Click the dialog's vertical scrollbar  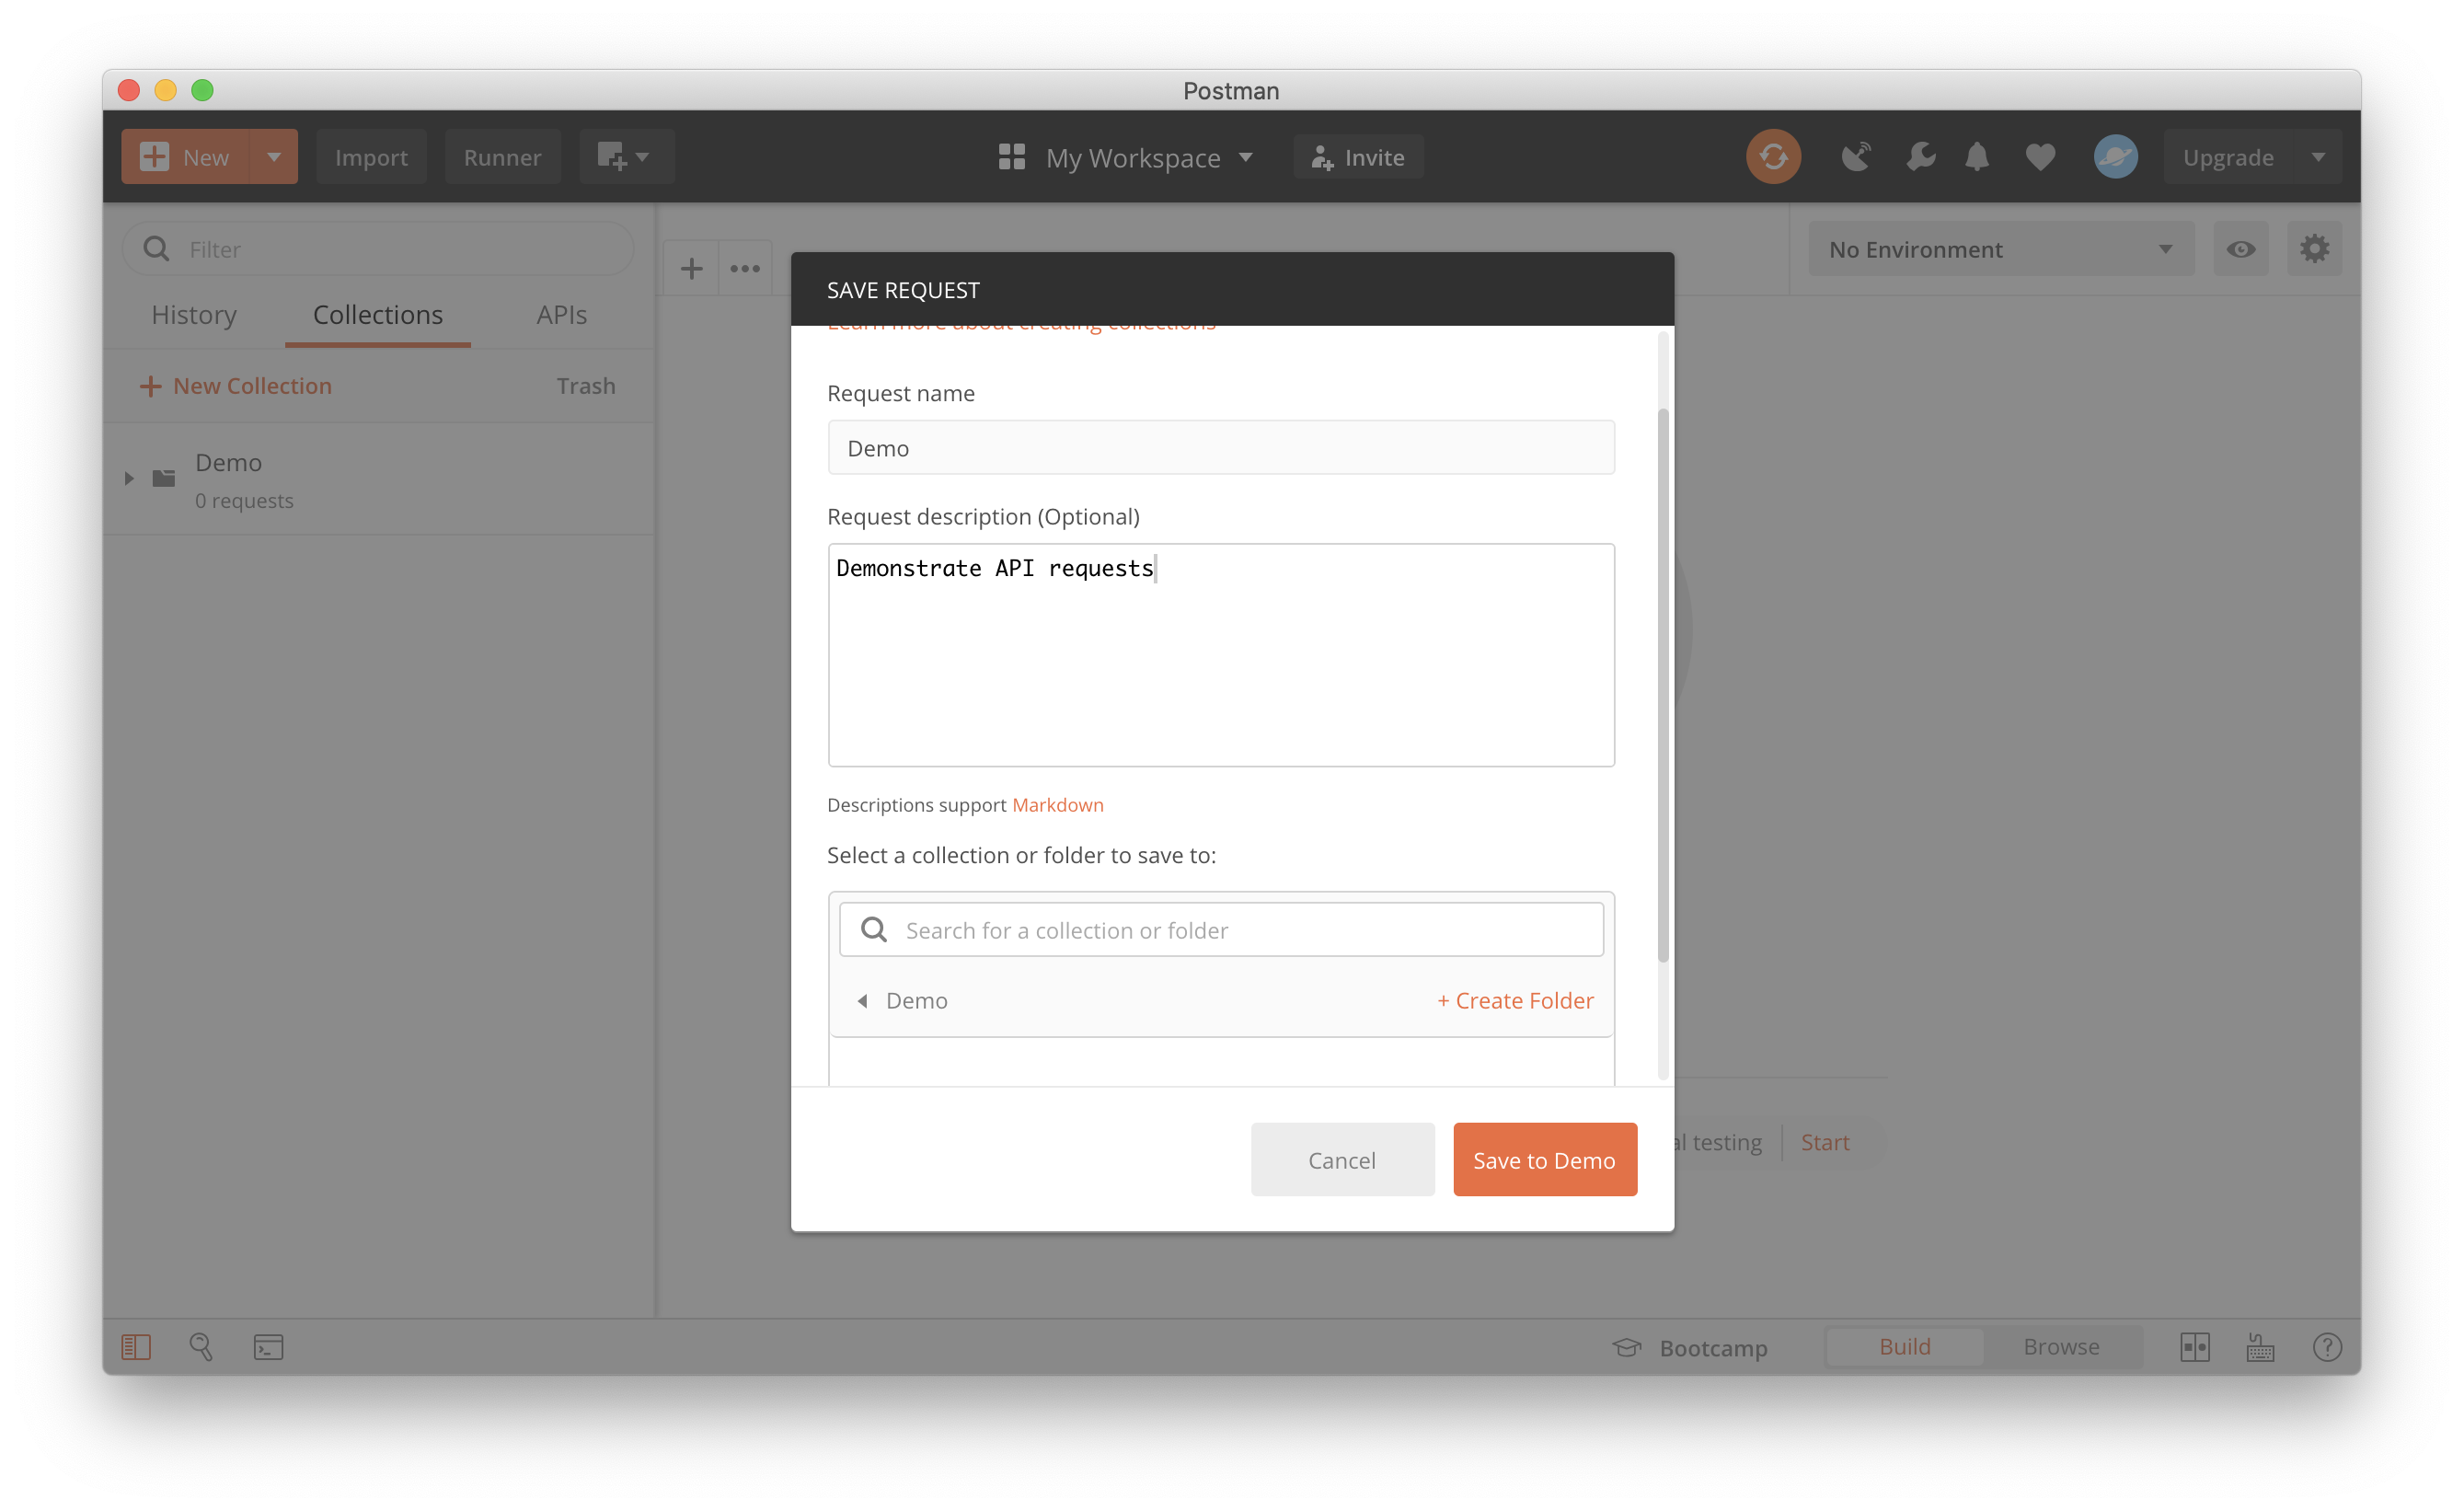(x=1663, y=685)
